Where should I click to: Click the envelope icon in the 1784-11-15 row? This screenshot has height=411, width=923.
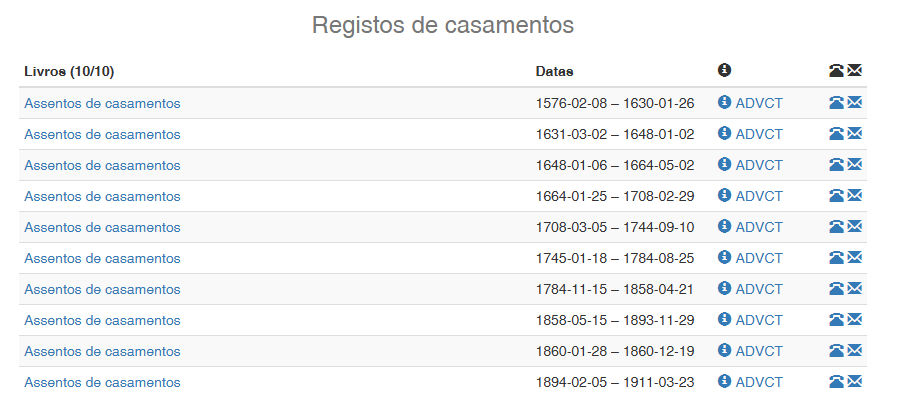[x=855, y=289]
